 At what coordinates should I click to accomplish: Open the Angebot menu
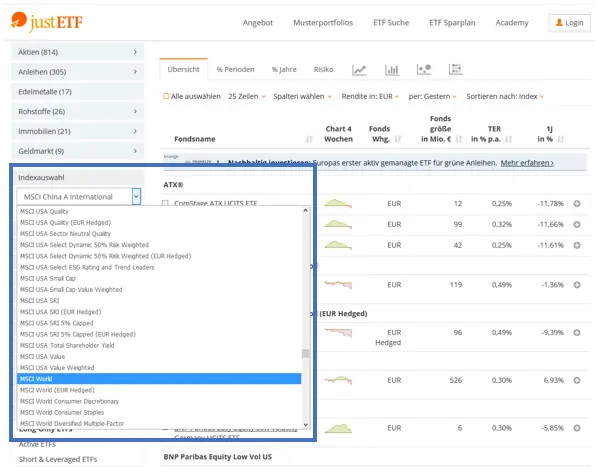click(258, 23)
